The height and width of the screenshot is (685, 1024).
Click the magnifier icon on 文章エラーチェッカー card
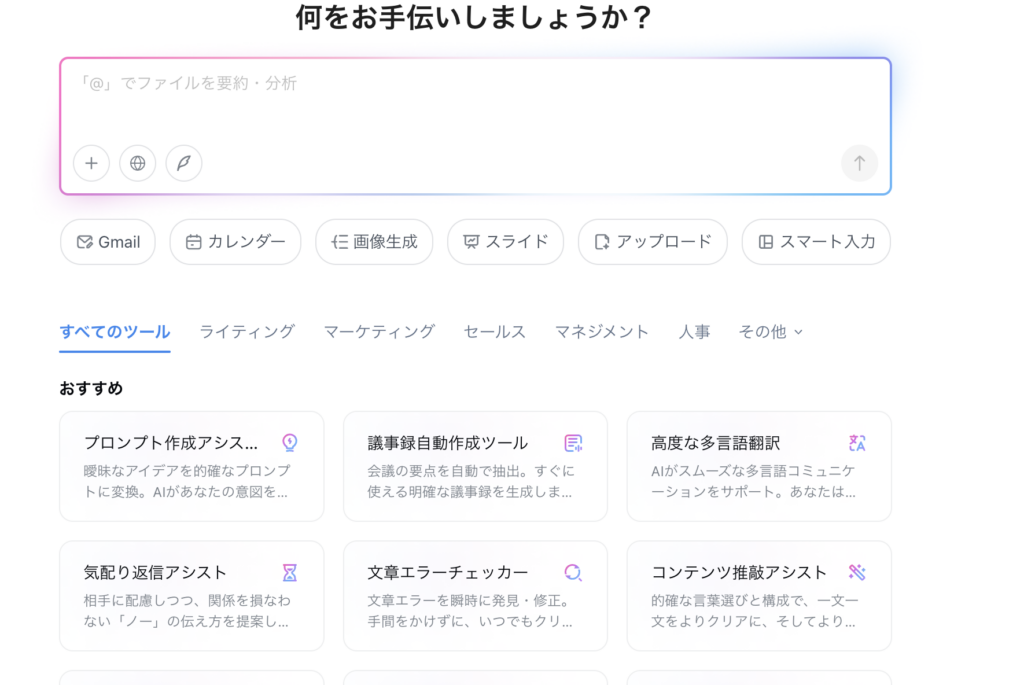point(573,573)
